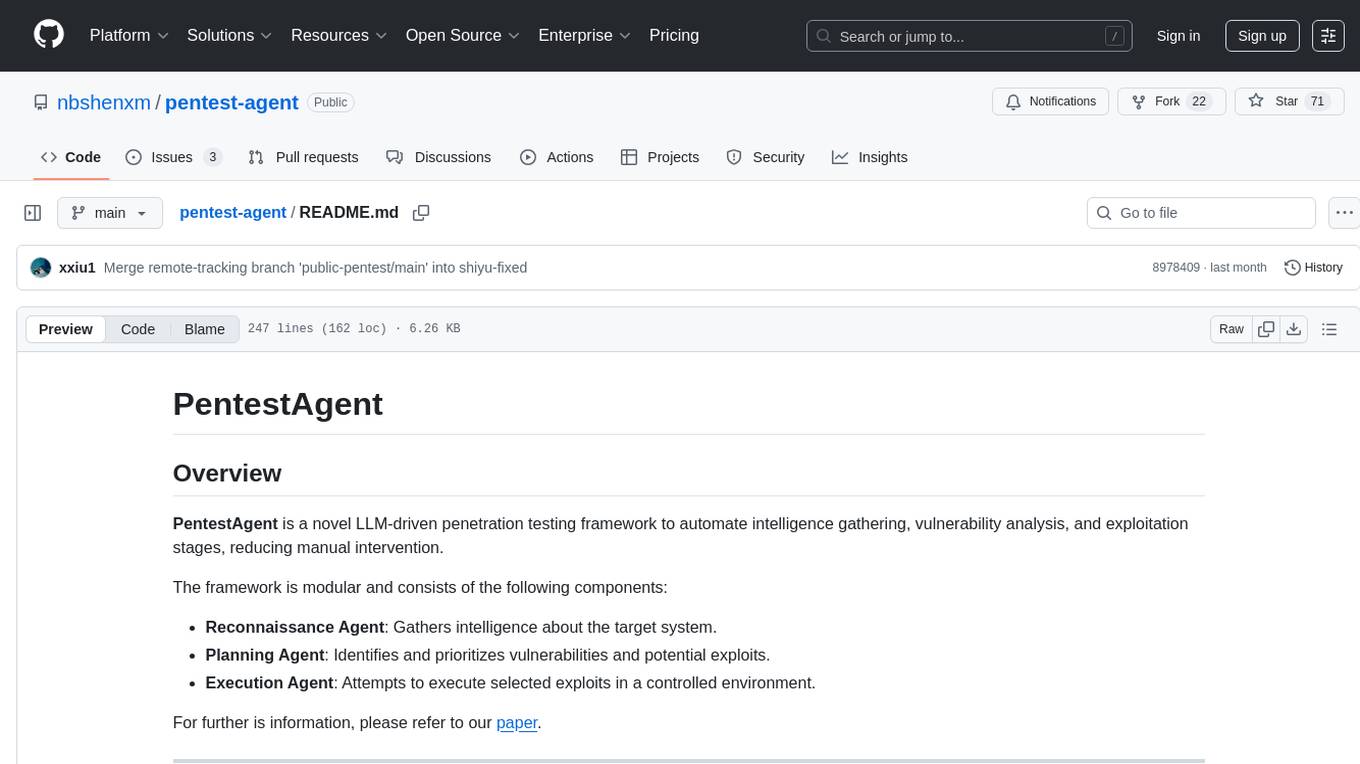
Task: Switch to the Pull requests tab
Action: (x=303, y=157)
